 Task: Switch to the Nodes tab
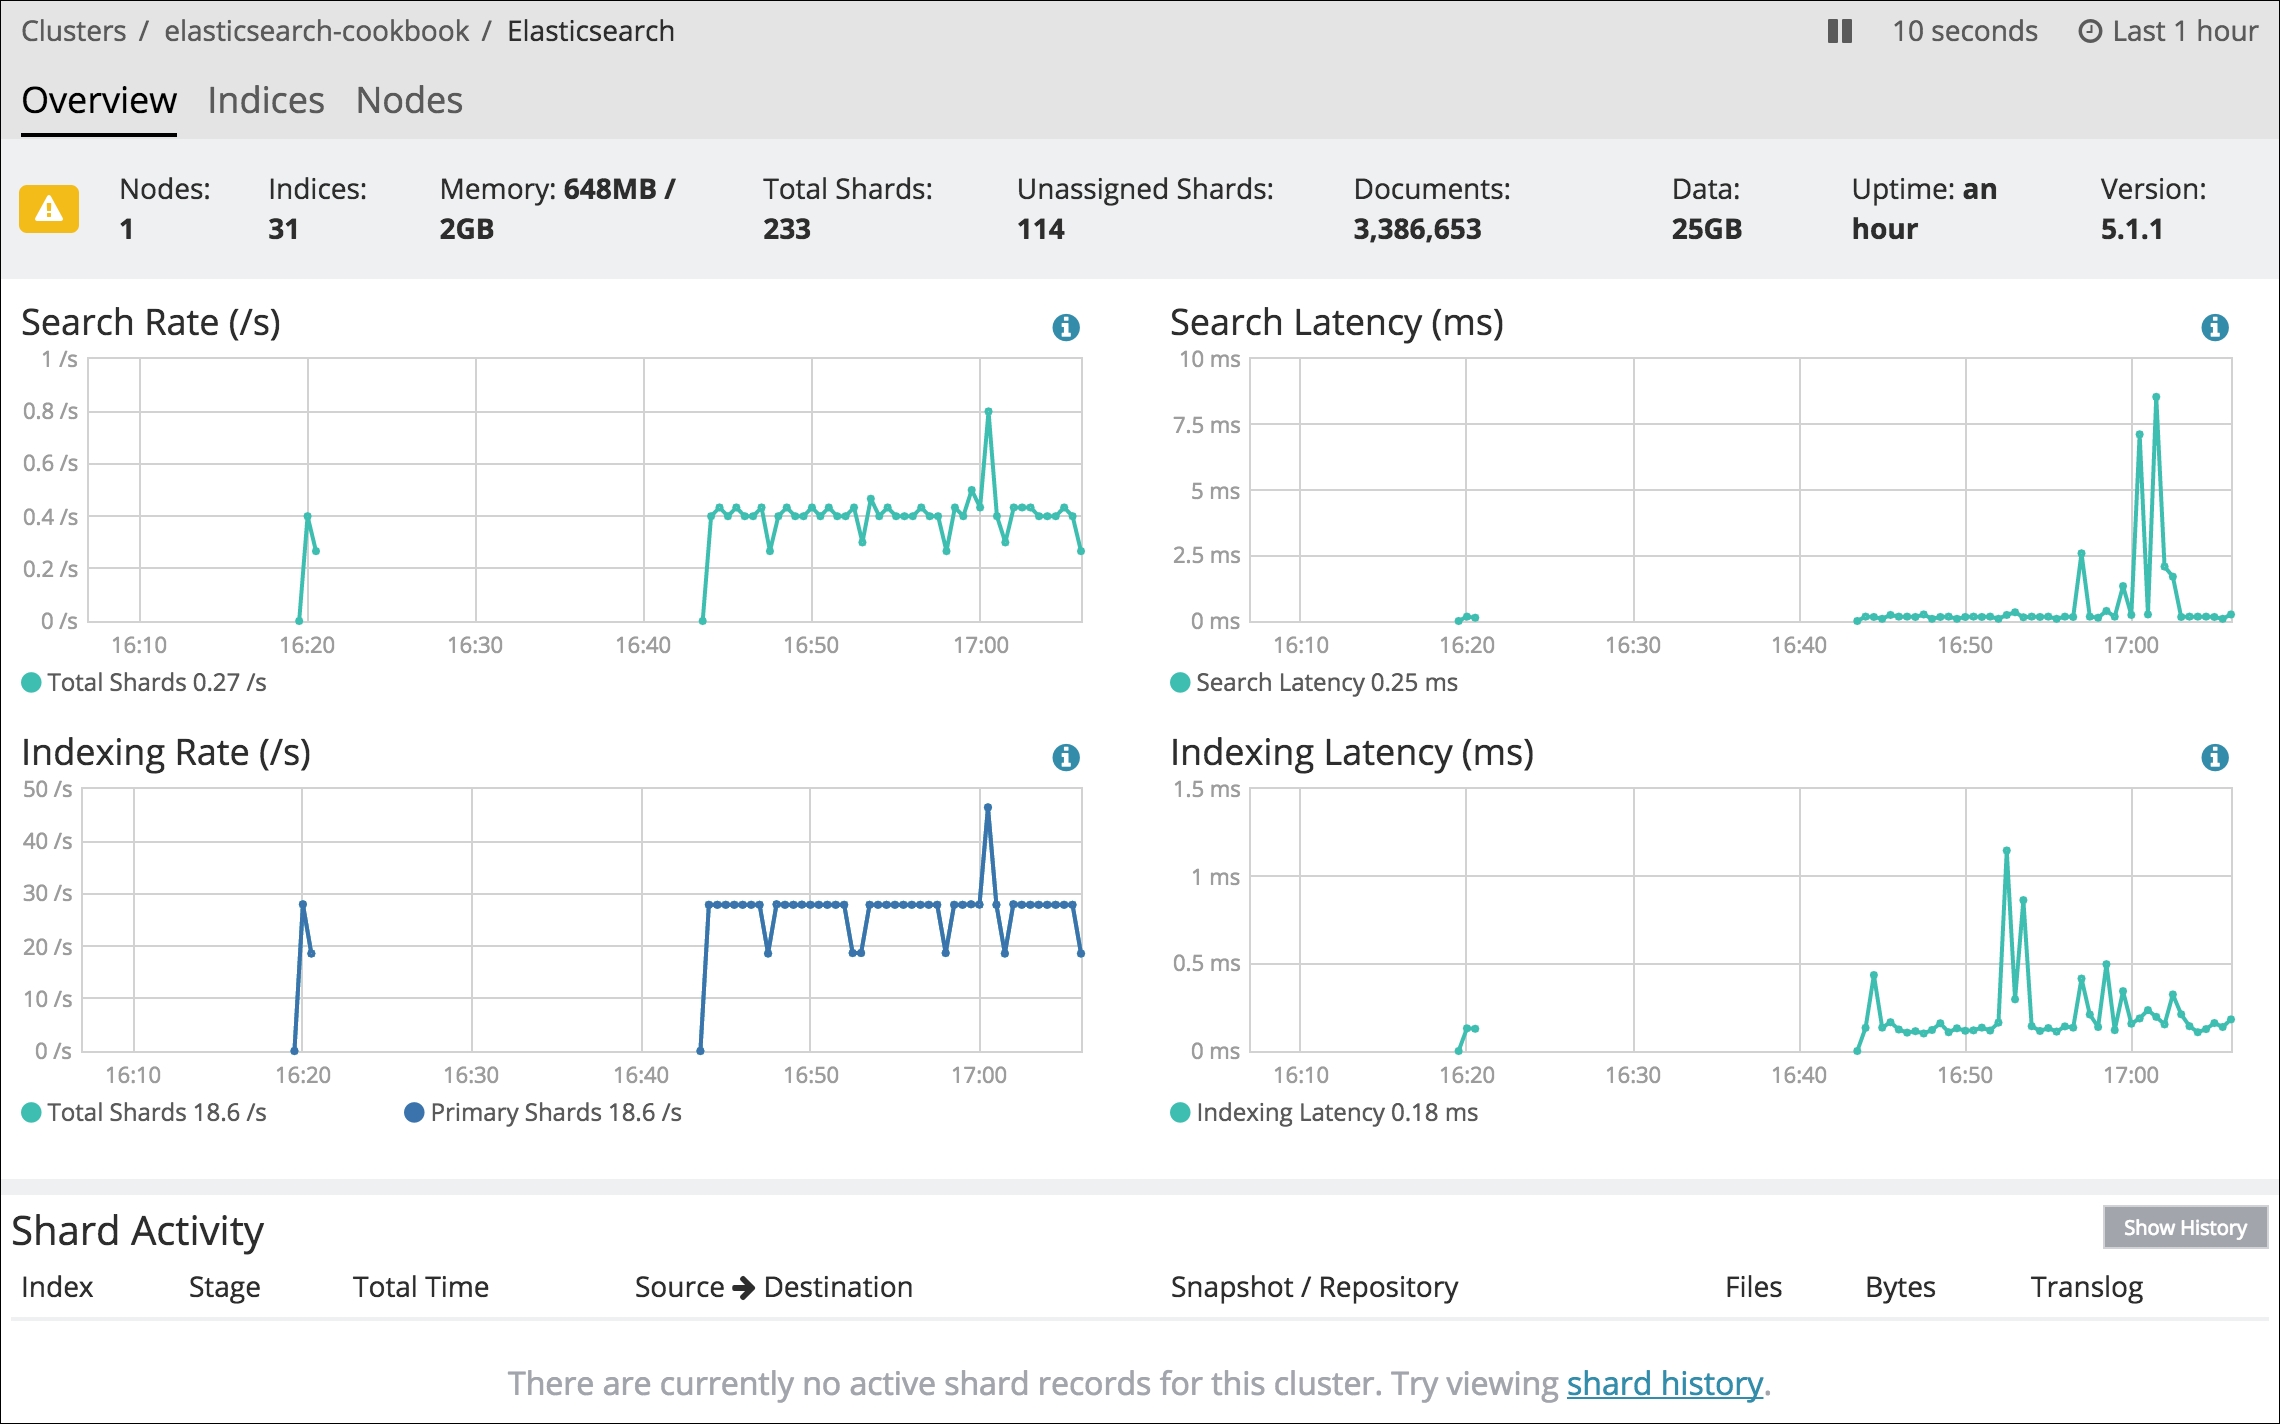click(409, 100)
